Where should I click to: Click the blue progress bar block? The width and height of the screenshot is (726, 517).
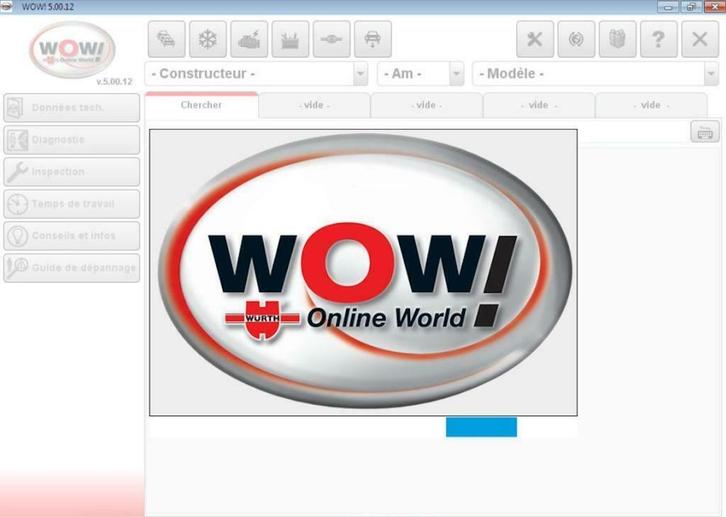(482, 427)
